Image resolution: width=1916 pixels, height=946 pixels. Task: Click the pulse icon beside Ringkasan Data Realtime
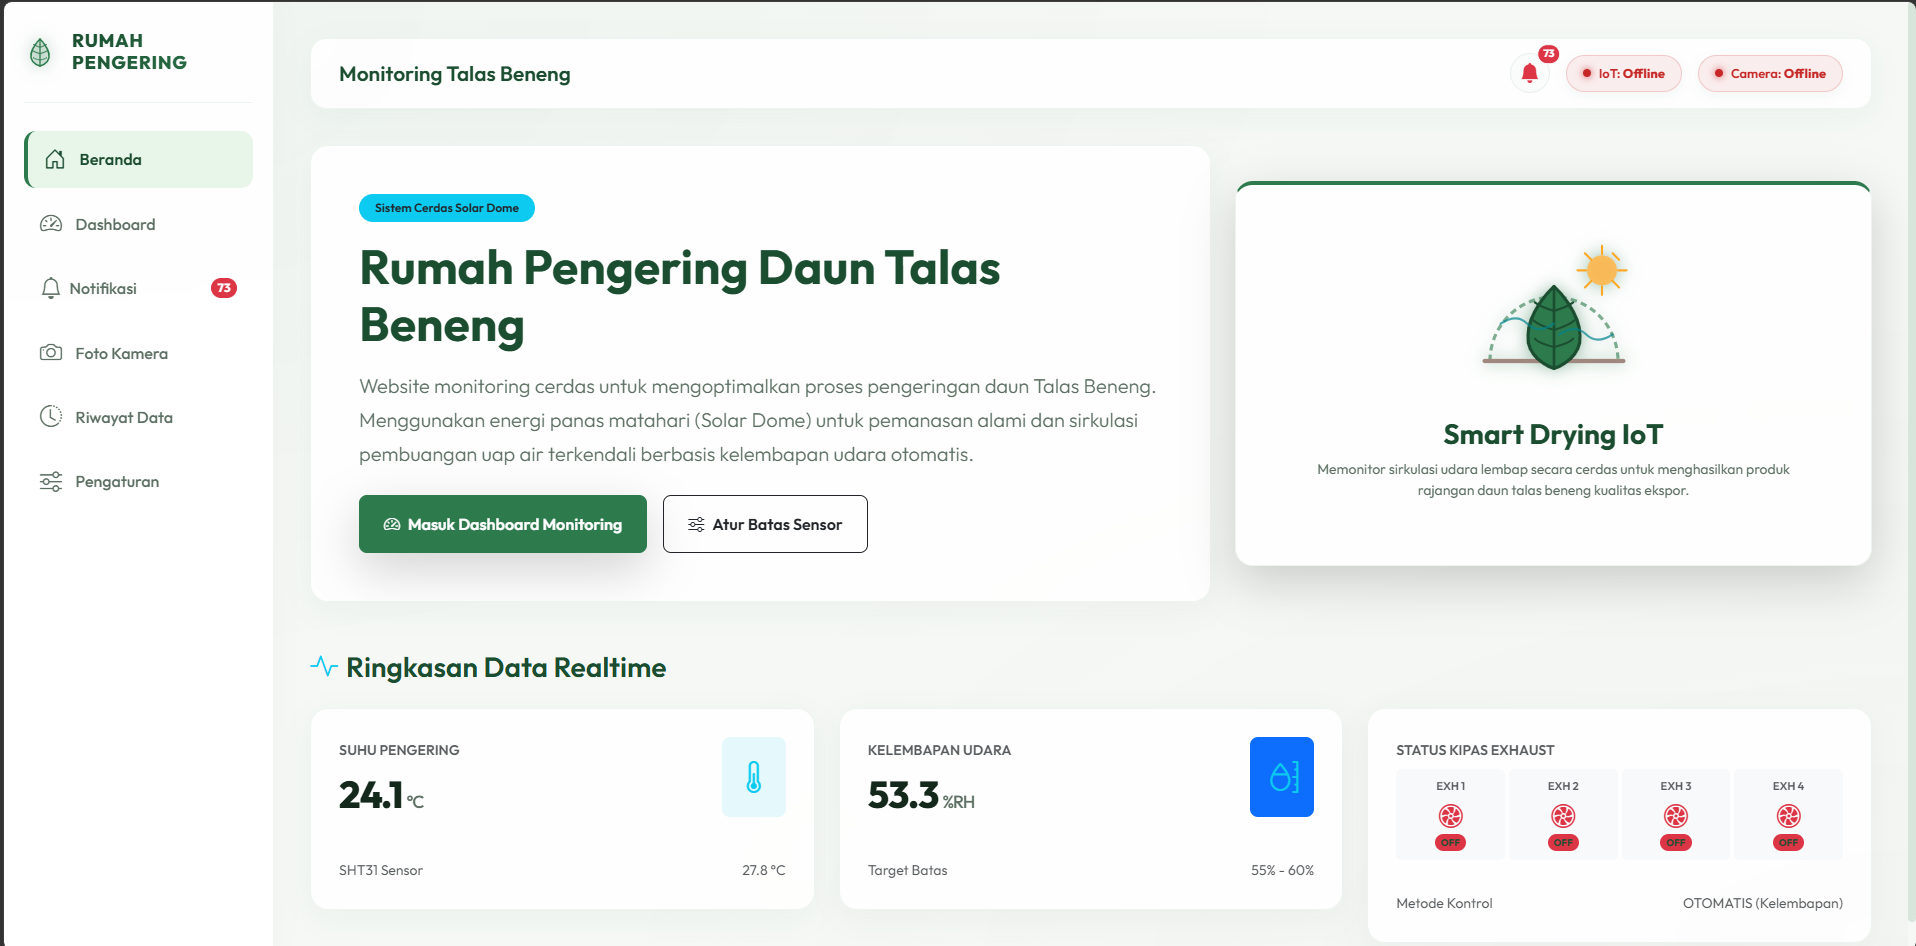324,666
